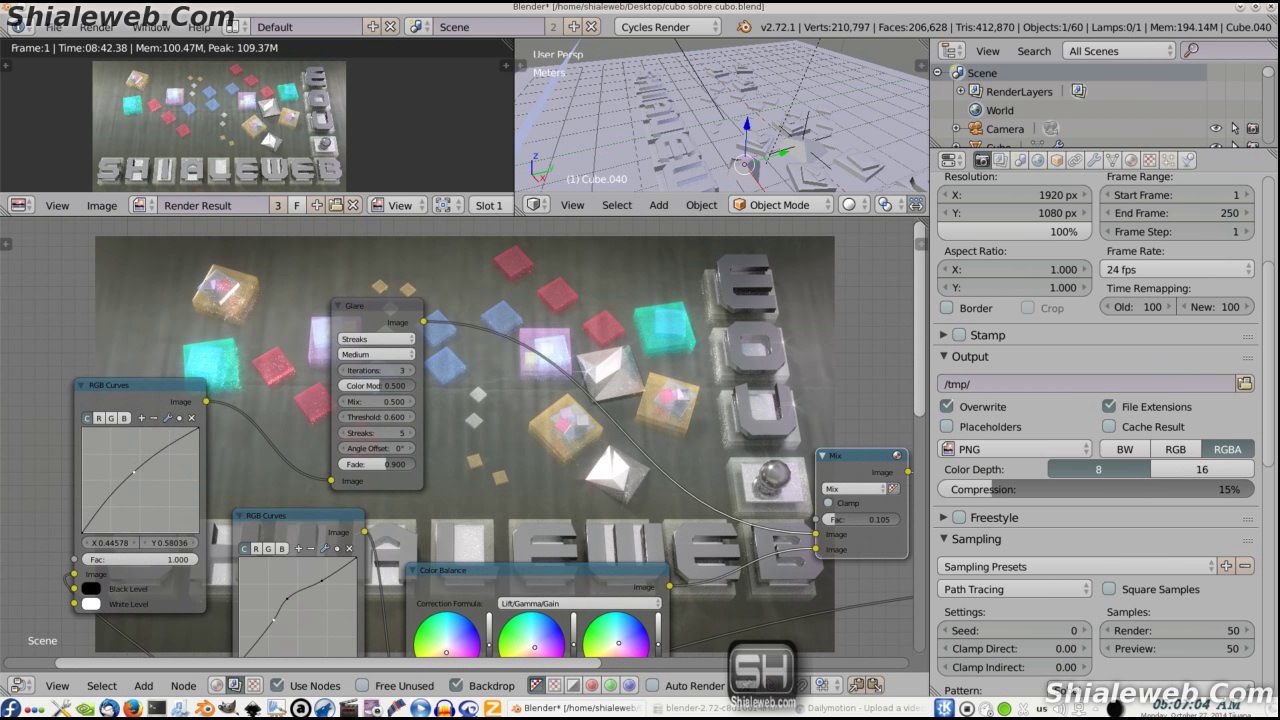
Task: Open the Search menu in outliner
Action: tap(1034, 51)
